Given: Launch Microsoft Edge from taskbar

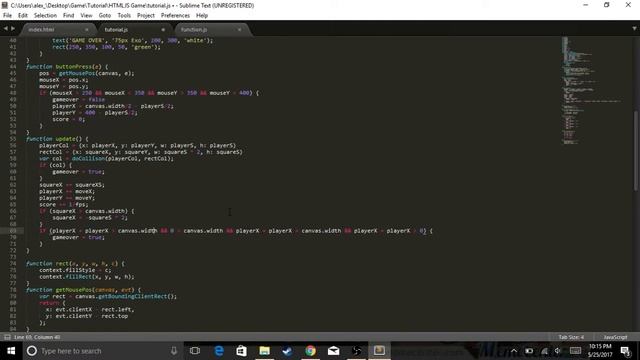Looking at the screenshot, I should point(219,351).
